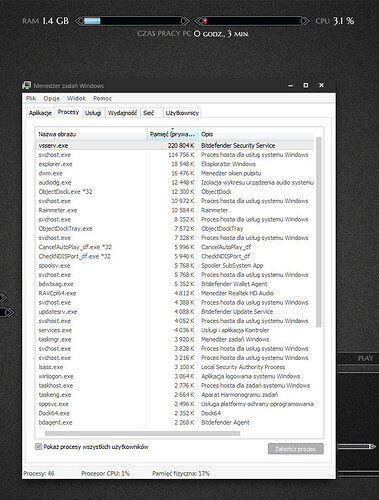This screenshot has height=500, width=379.
Task: Click 'Local Security Authority Process' description
Action: [x=243, y=367]
